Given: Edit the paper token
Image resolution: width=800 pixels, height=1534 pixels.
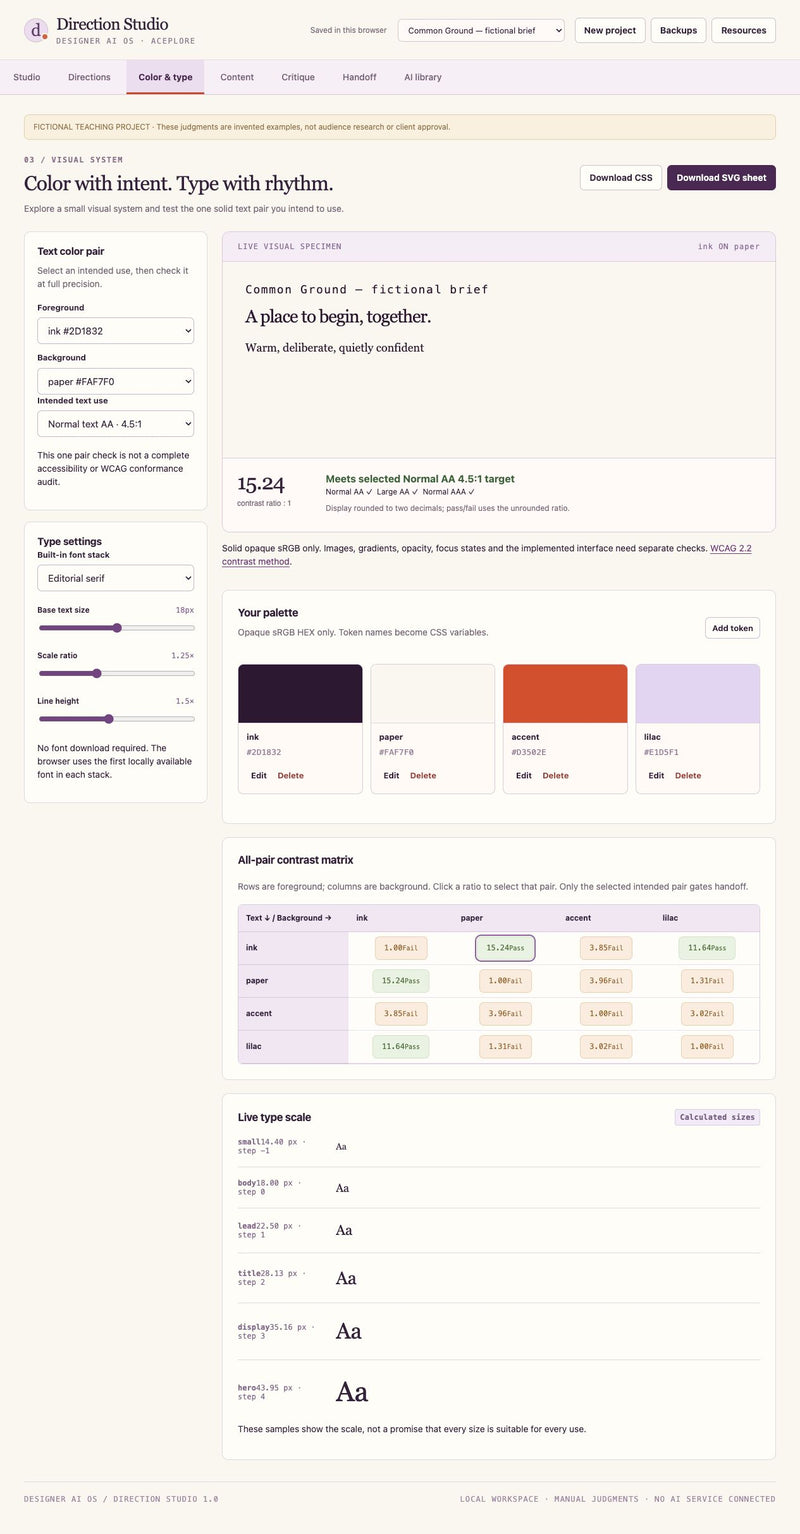Looking at the screenshot, I should [x=391, y=776].
